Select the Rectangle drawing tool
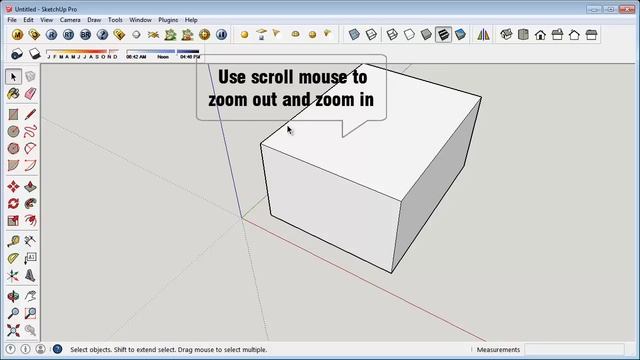Screen dimensions: 640x360 13,115
